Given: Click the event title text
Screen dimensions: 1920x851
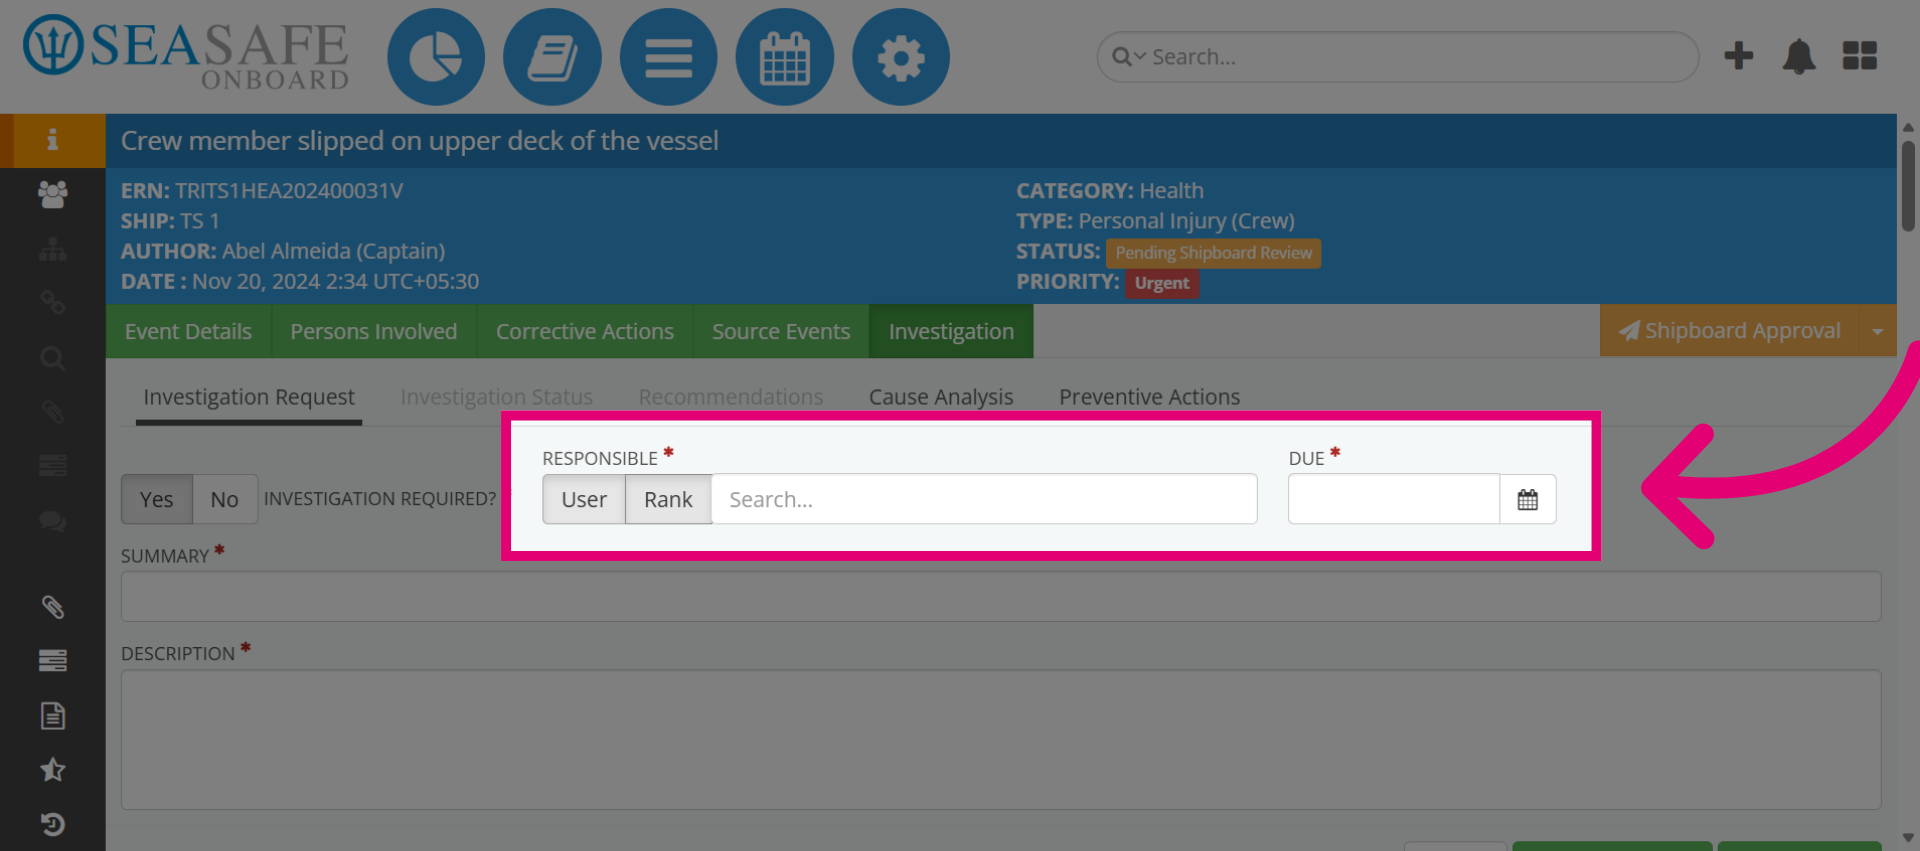Looking at the screenshot, I should (x=420, y=141).
